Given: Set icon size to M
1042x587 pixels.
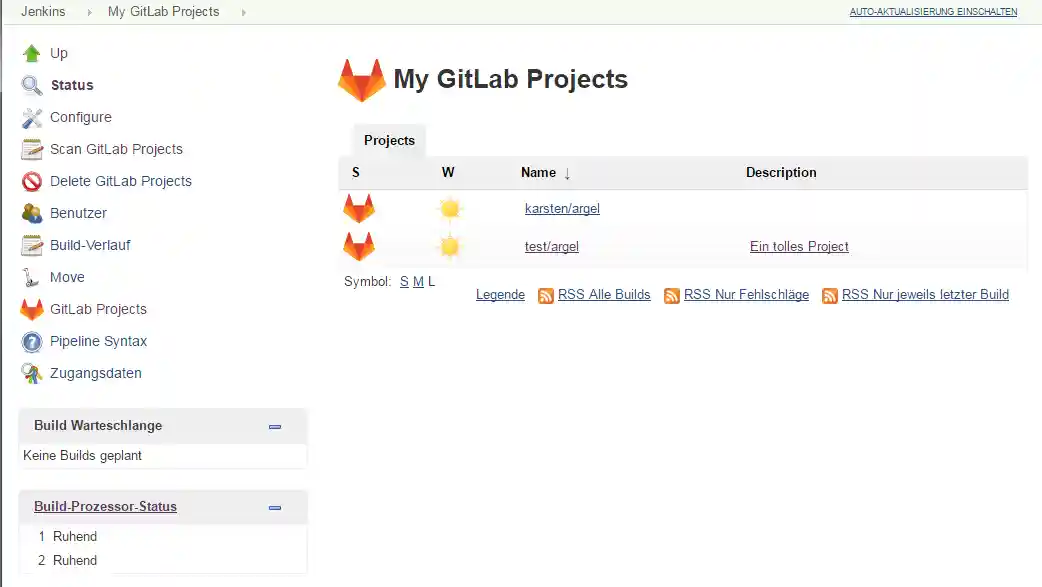Looking at the screenshot, I should pos(418,281).
